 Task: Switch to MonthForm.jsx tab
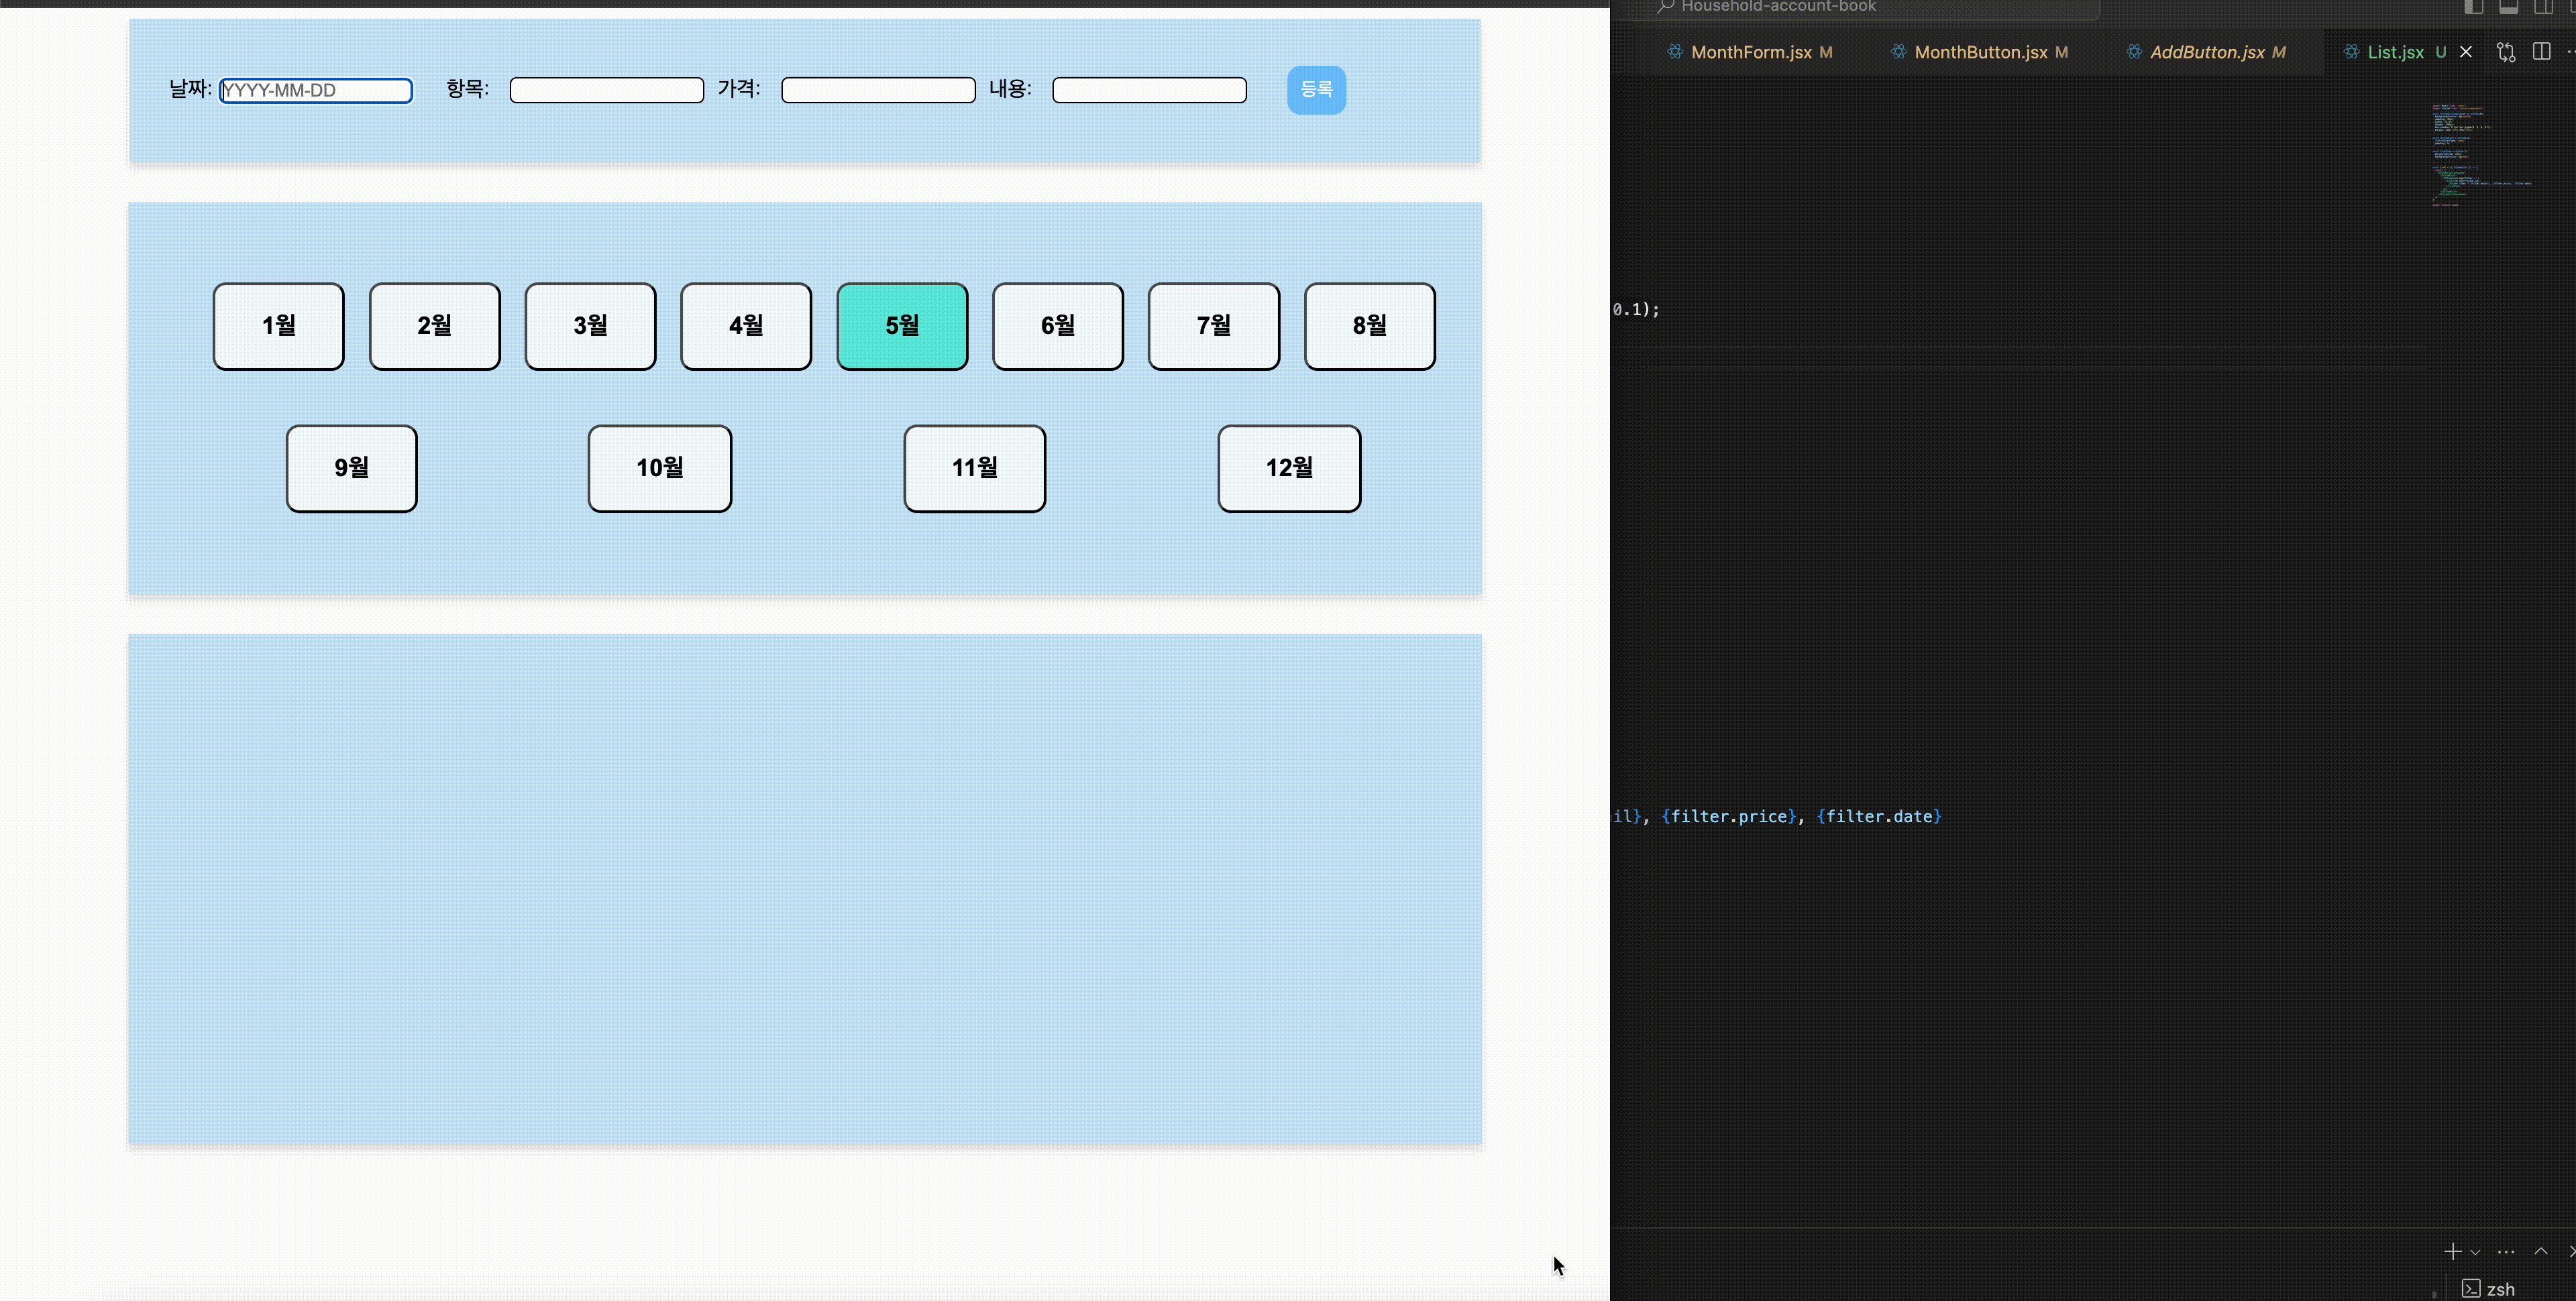[1751, 52]
